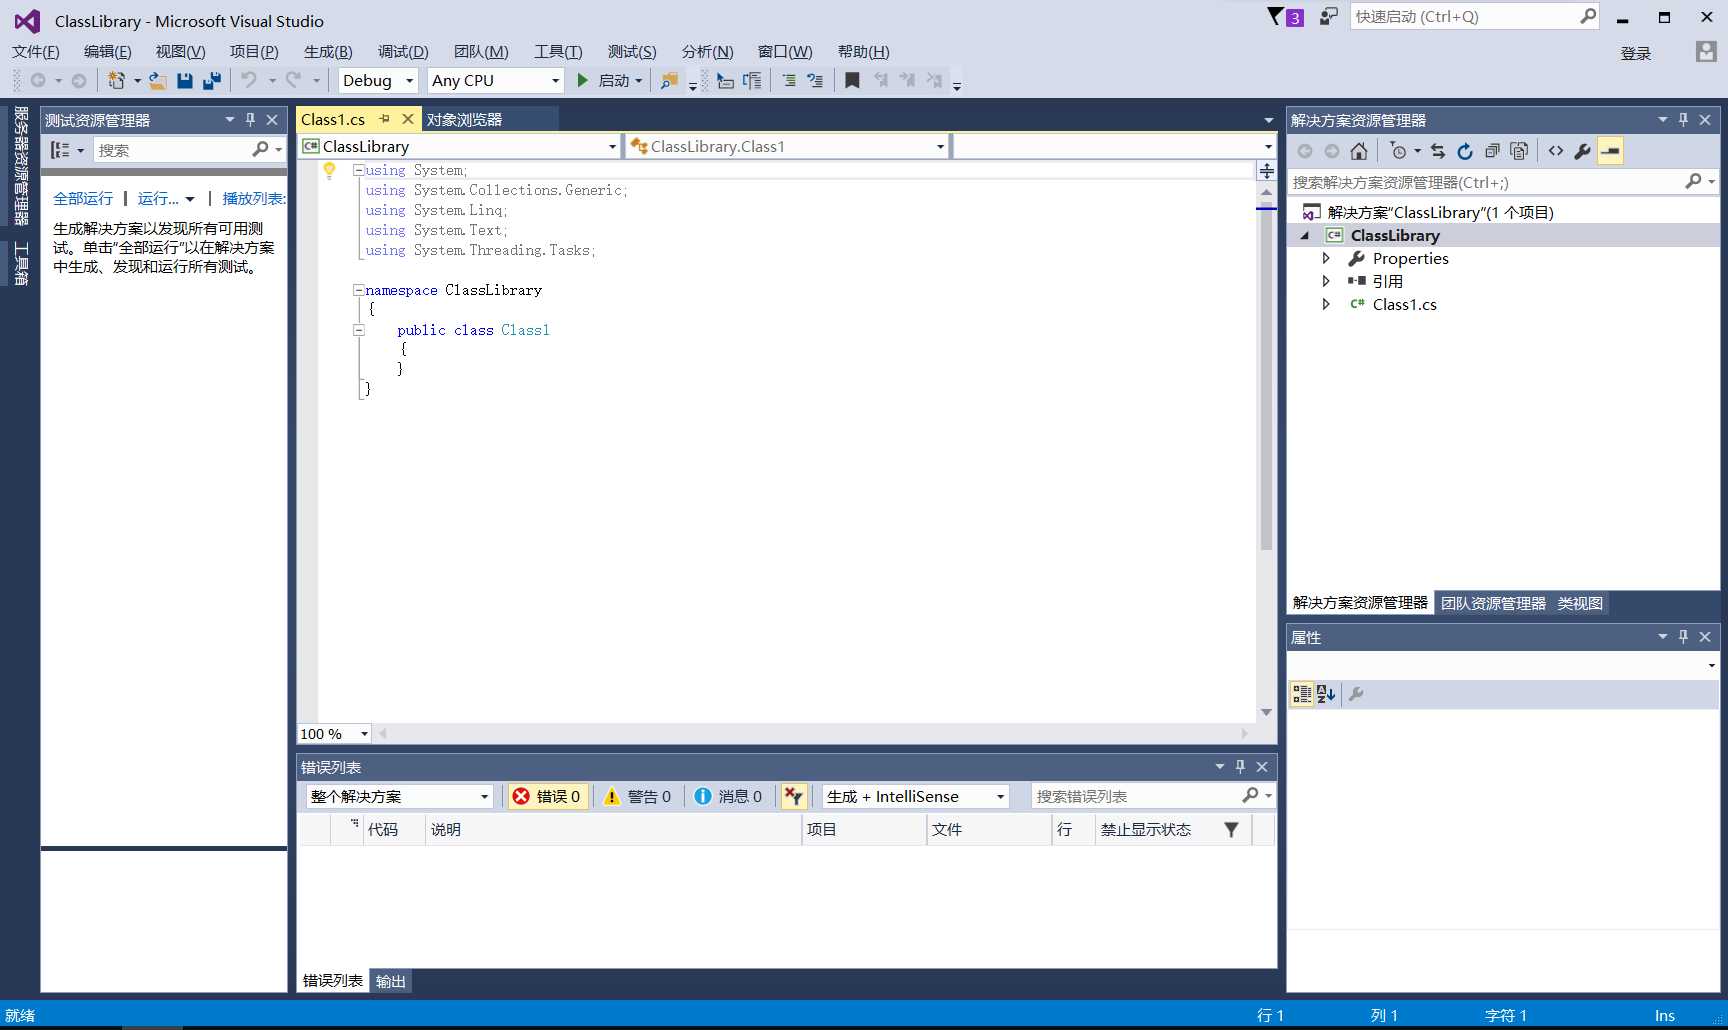Image resolution: width=1728 pixels, height=1030 pixels.
Task: Click the Save All toolbar icon
Action: pyautogui.click(x=211, y=80)
